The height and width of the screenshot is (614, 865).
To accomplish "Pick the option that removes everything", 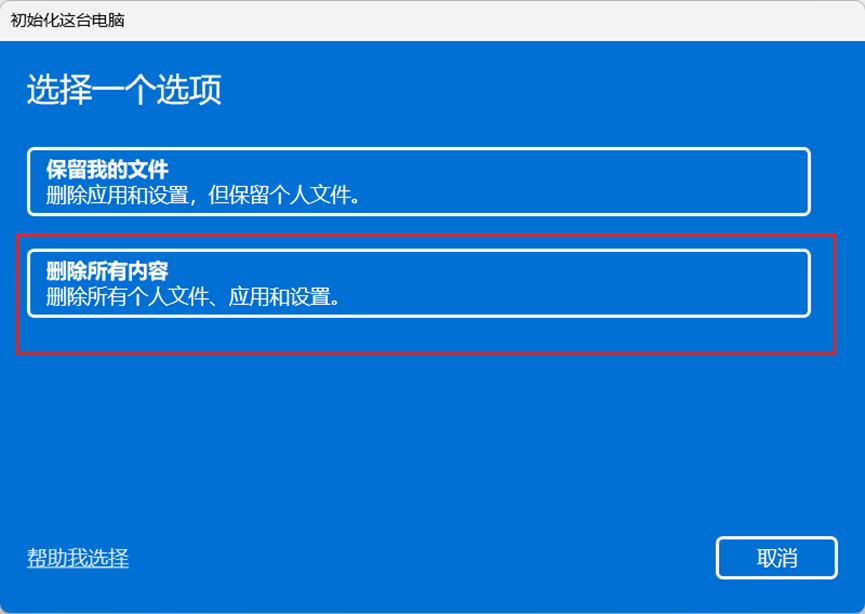I will click(x=419, y=283).
